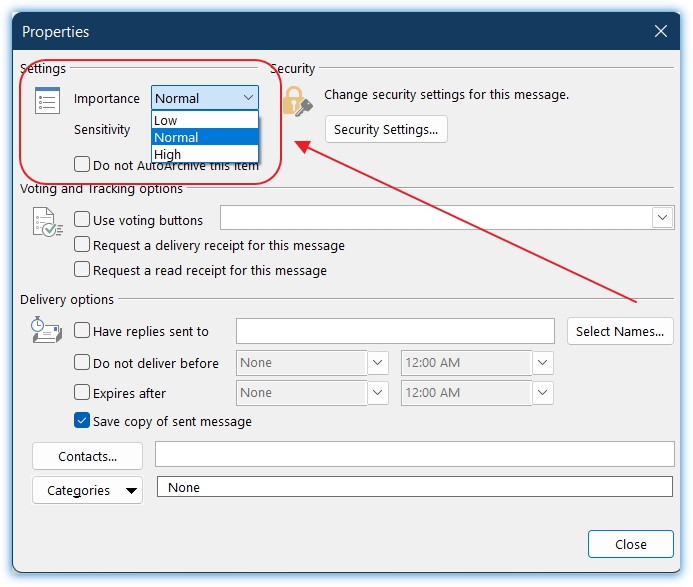Tick Do not deliver before checkbox

[82, 362]
